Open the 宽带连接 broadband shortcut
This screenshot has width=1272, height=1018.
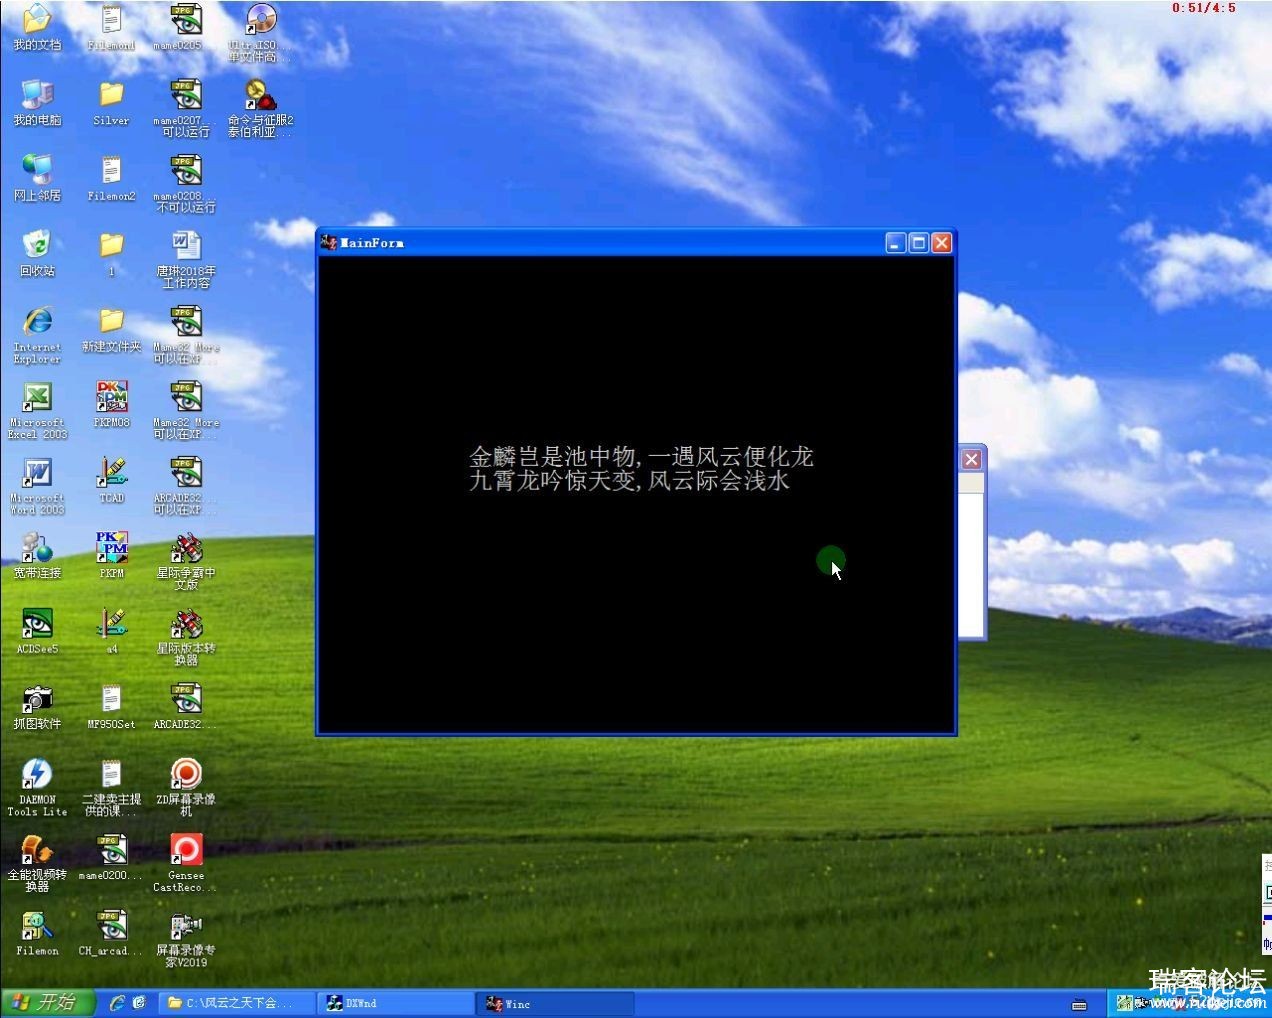coord(37,556)
